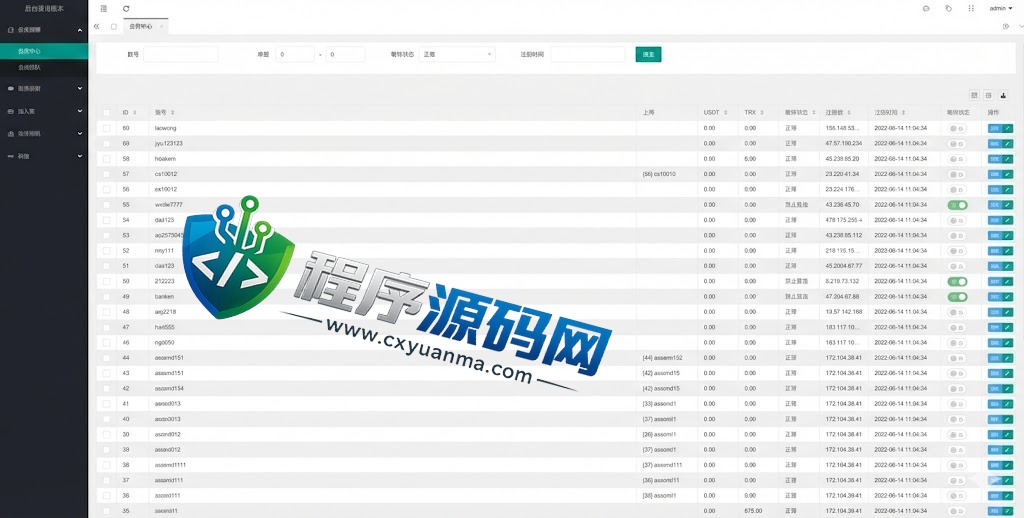Click the blue action button in dad123 row
This screenshot has width=1024, height=518.
click(x=995, y=220)
